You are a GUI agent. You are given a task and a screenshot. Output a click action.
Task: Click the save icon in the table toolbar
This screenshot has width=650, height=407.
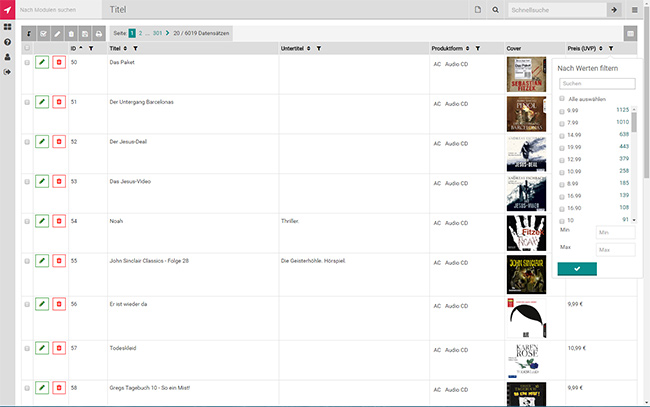coord(84,34)
